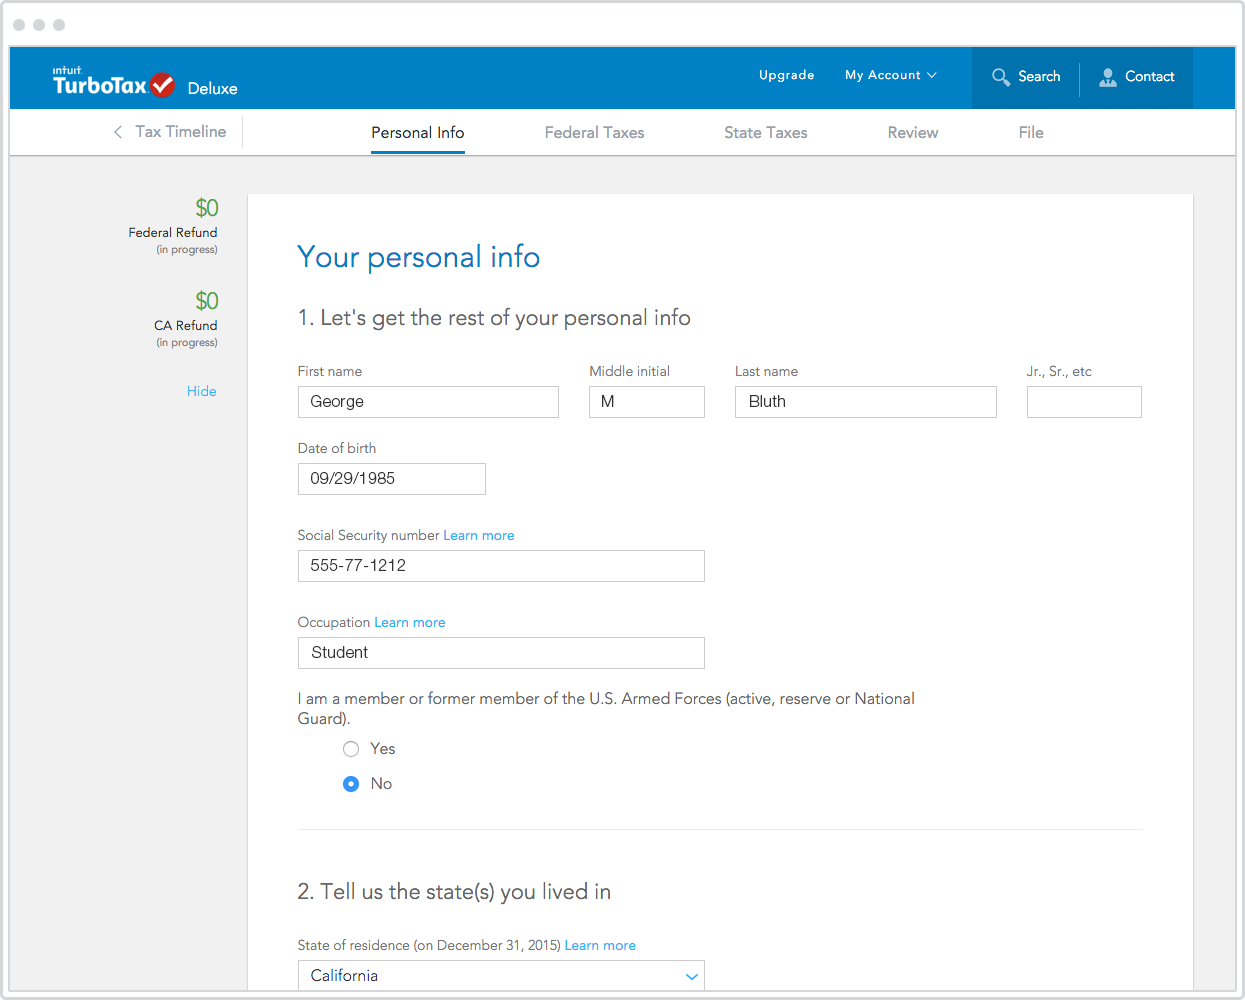Click the Contact button label
This screenshot has width=1245, height=1000.
coord(1150,77)
